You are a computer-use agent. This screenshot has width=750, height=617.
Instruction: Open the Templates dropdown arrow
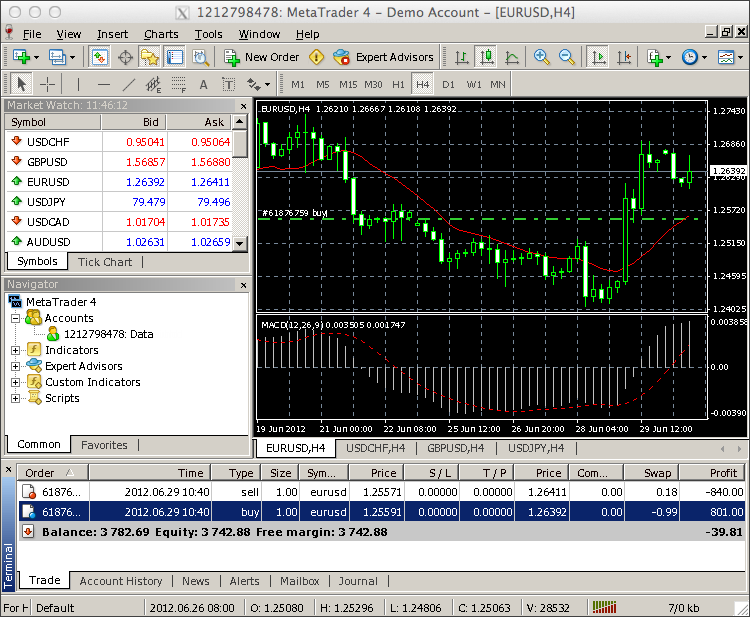point(740,57)
